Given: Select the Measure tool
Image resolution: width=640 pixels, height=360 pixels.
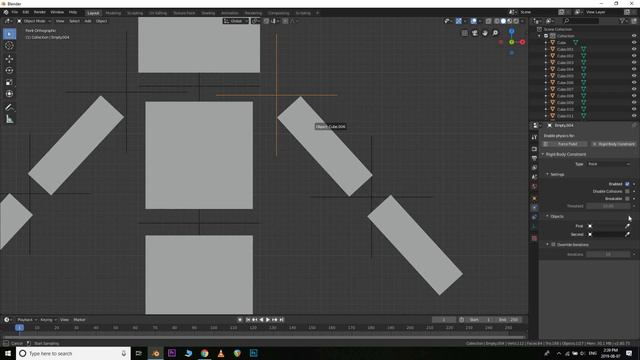Looking at the screenshot, I should tap(9, 119).
